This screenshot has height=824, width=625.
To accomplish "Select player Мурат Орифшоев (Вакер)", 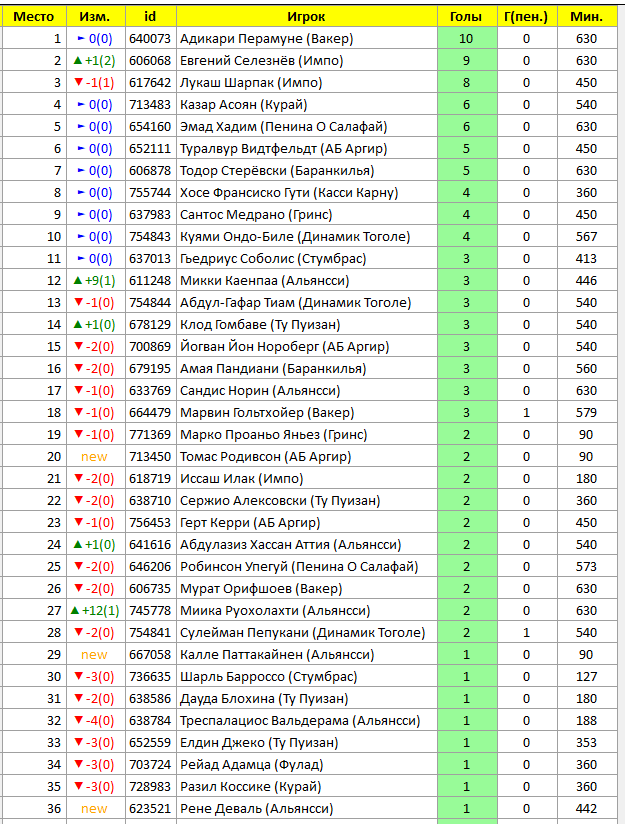I will click(x=261, y=589).
